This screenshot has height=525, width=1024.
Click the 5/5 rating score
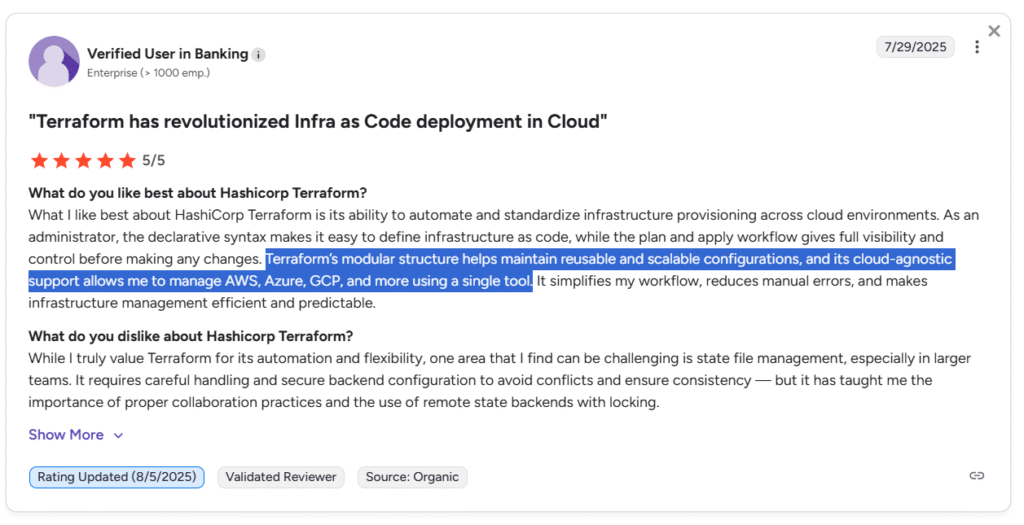[x=154, y=161]
